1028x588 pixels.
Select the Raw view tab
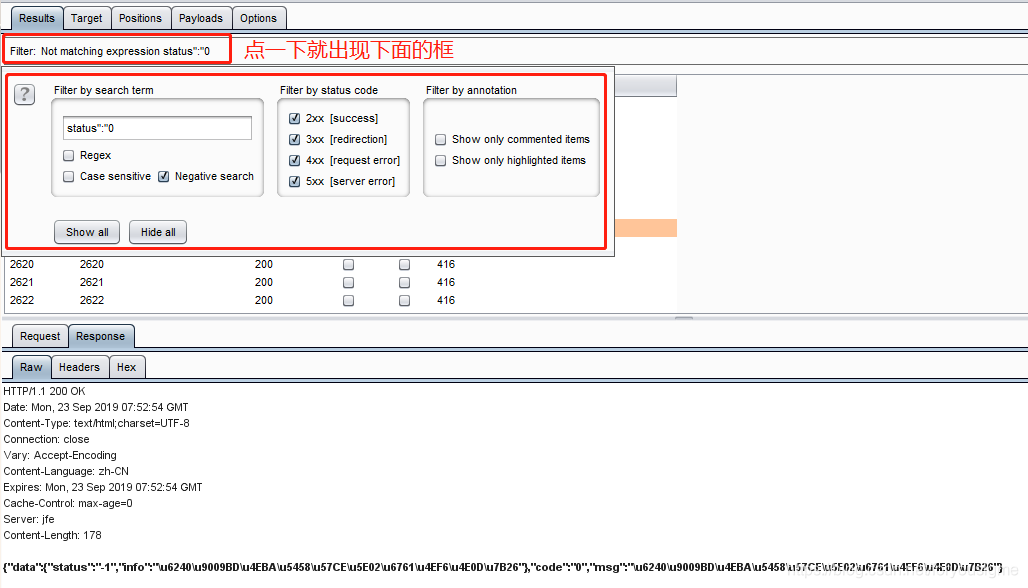31,367
